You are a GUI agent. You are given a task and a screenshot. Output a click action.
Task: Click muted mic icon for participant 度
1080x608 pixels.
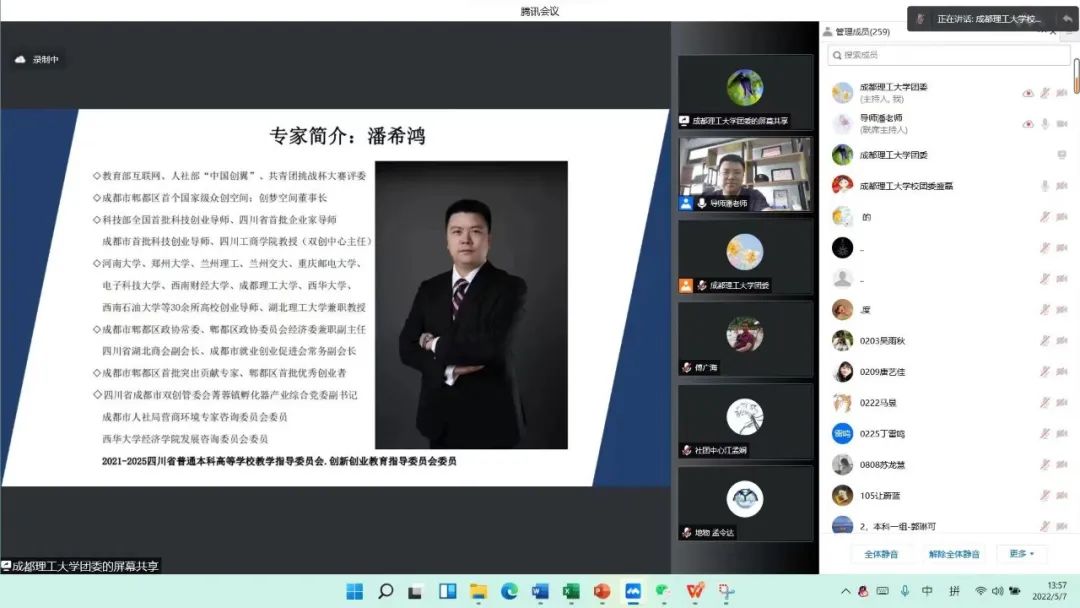click(1045, 310)
